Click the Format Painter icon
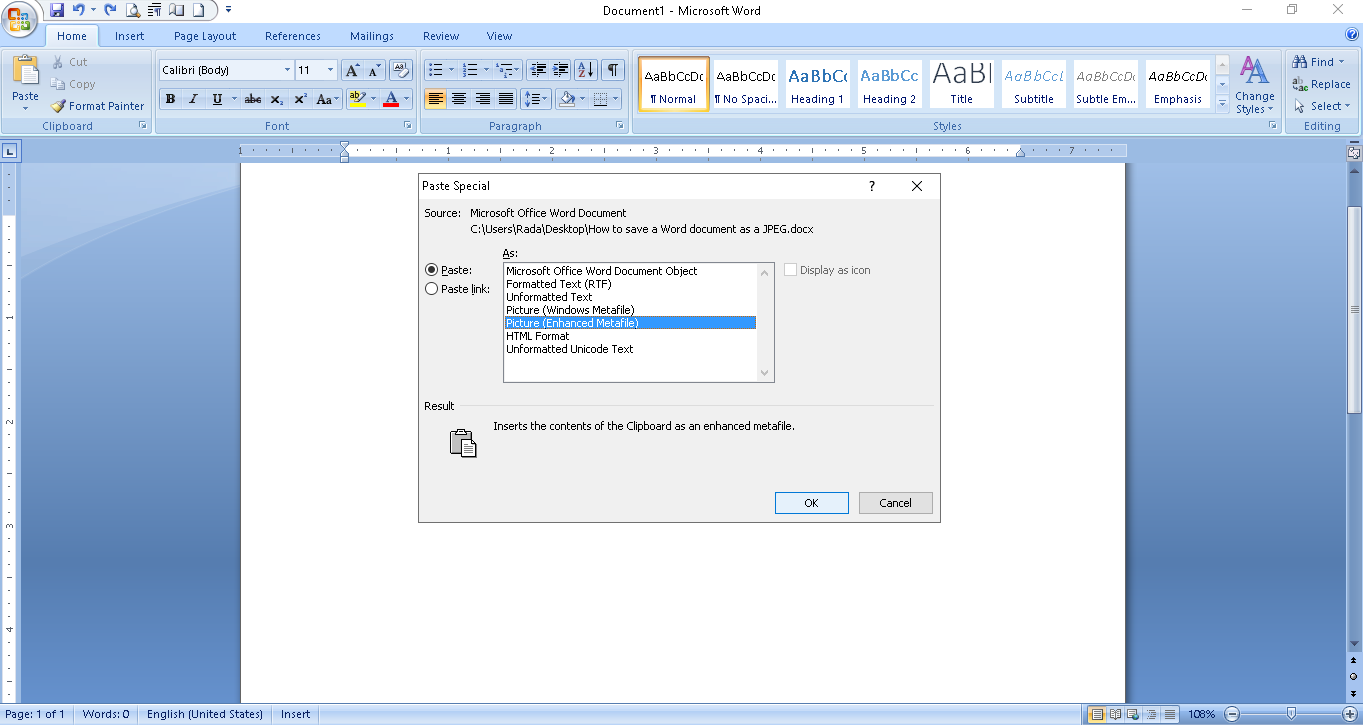 [x=97, y=105]
